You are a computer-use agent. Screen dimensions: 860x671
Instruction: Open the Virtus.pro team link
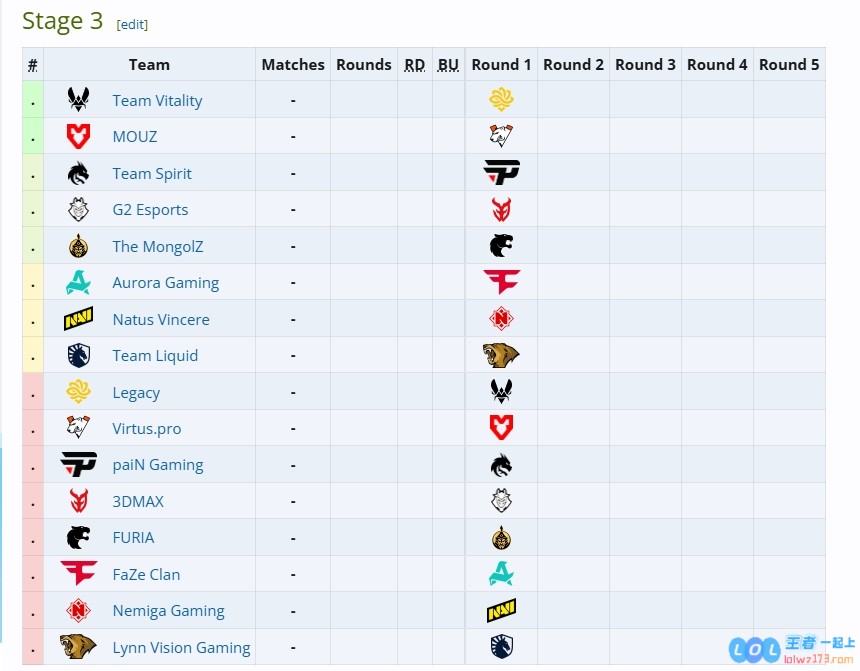[147, 429]
